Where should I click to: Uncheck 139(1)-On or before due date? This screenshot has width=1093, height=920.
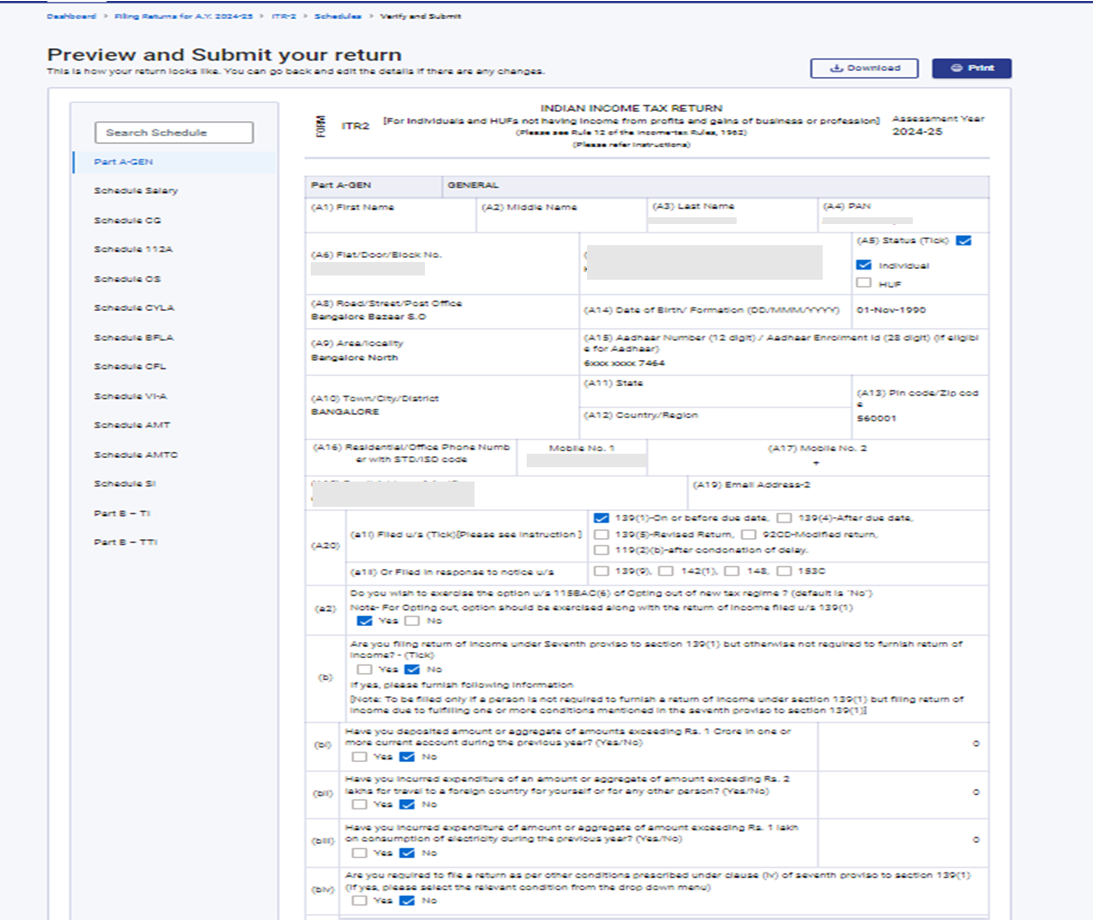[x=601, y=518]
